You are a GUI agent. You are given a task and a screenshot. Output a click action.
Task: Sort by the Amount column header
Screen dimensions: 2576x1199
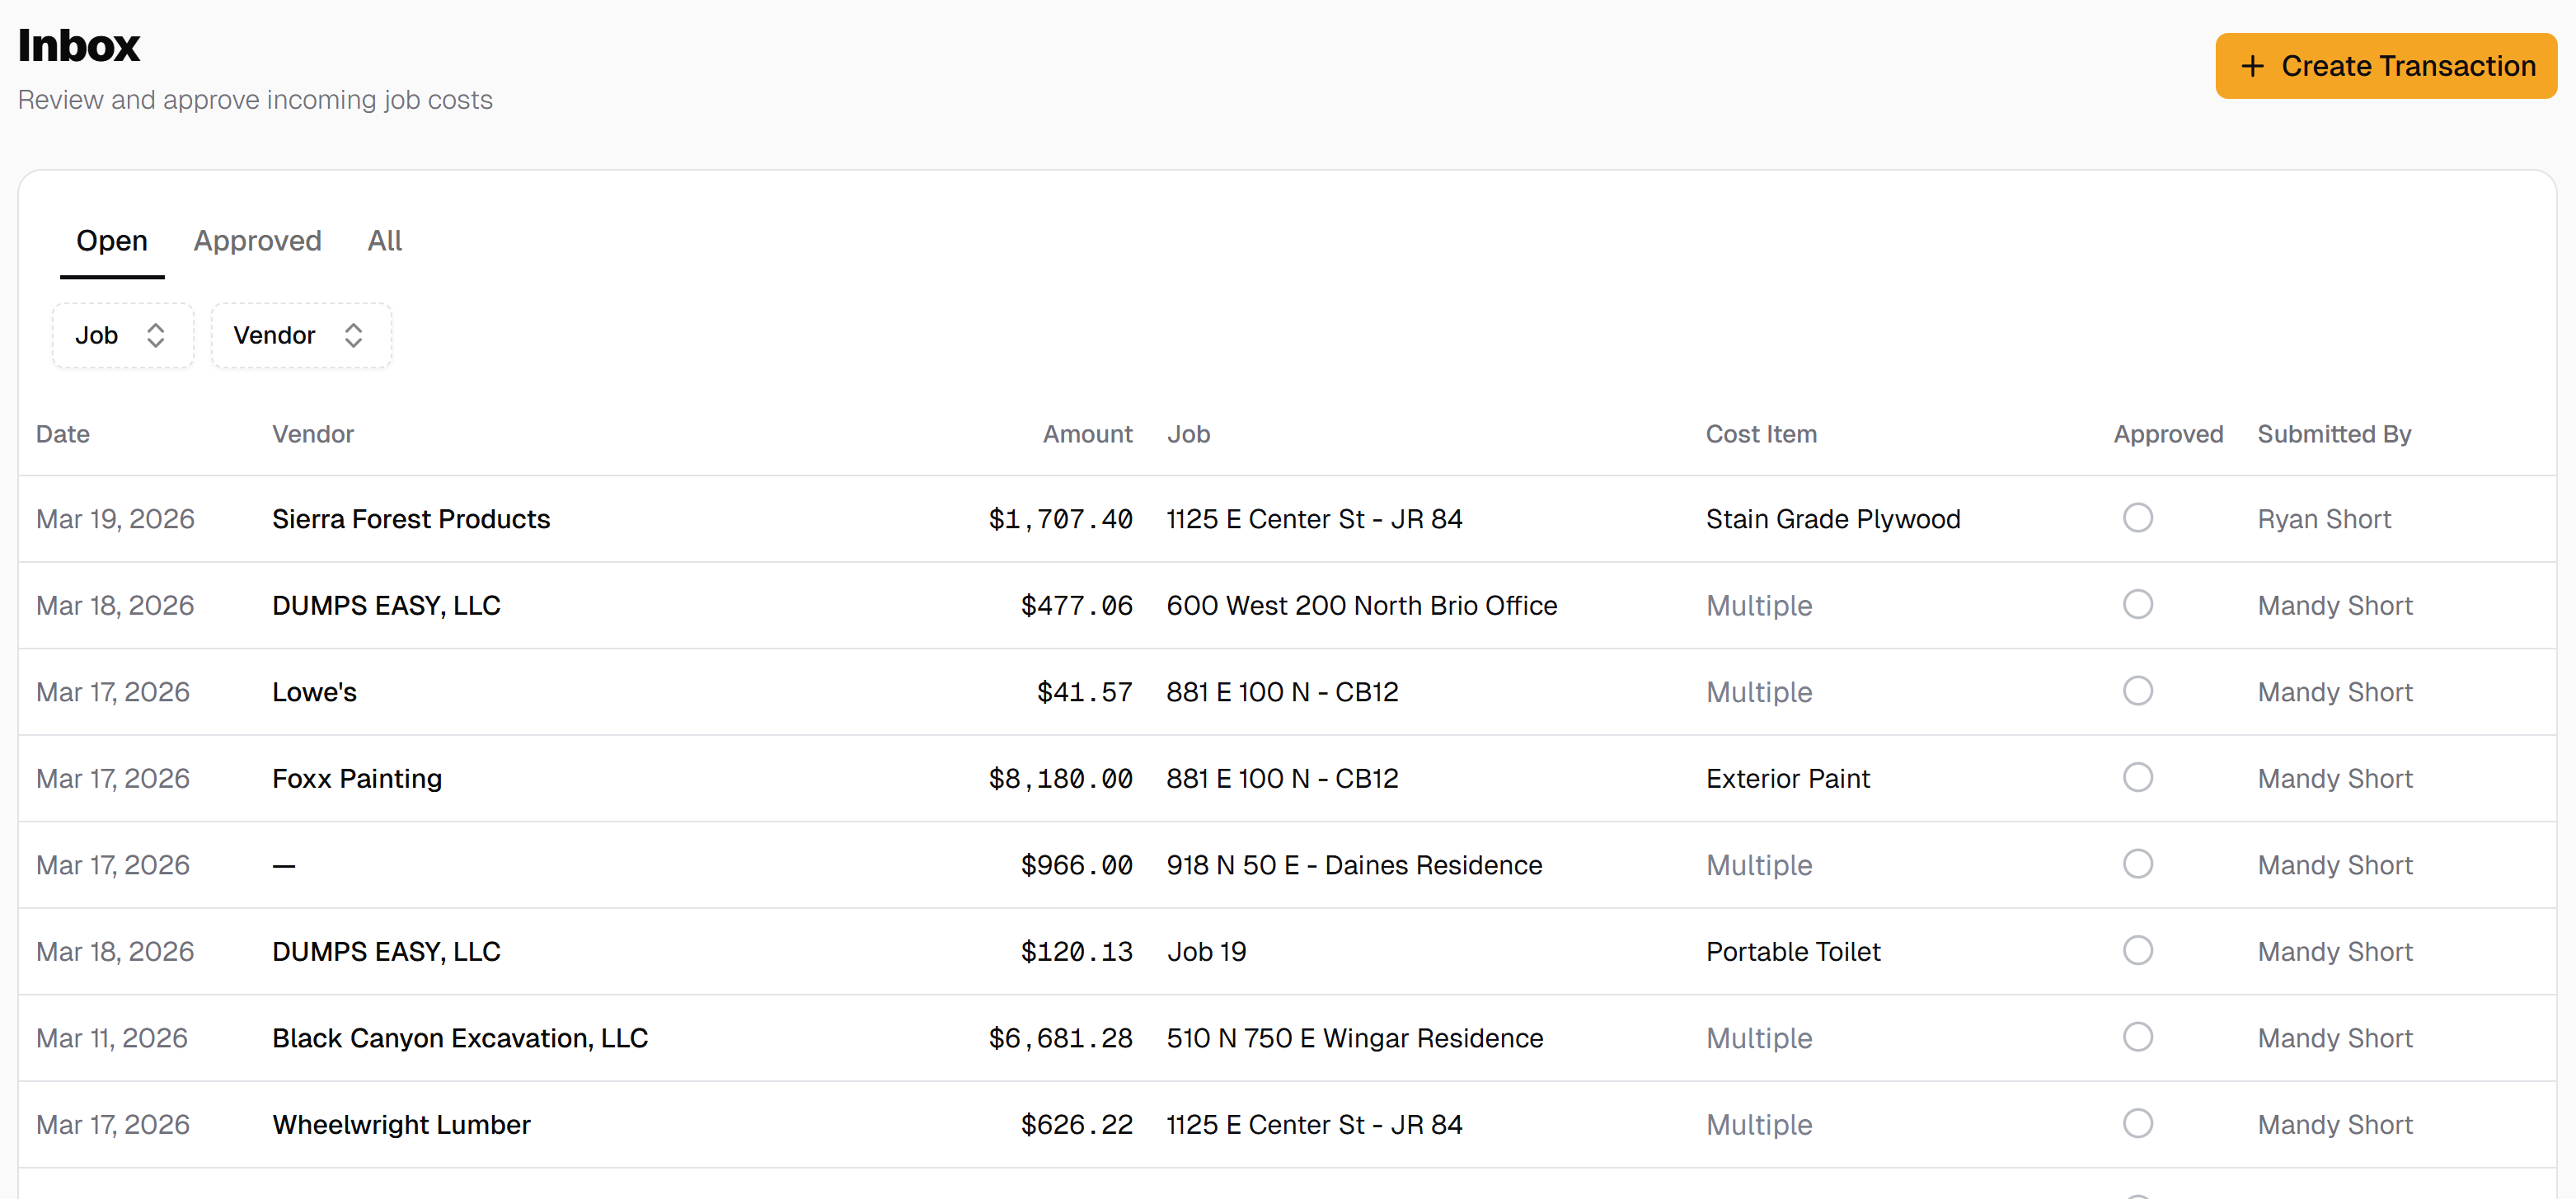point(1087,433)
